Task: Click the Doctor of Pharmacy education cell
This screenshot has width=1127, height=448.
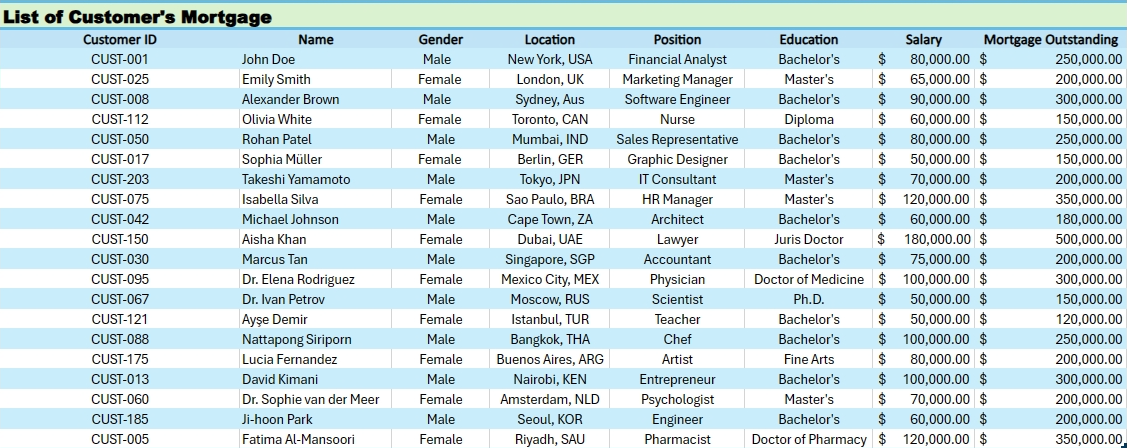Action: tap(809, 440)
